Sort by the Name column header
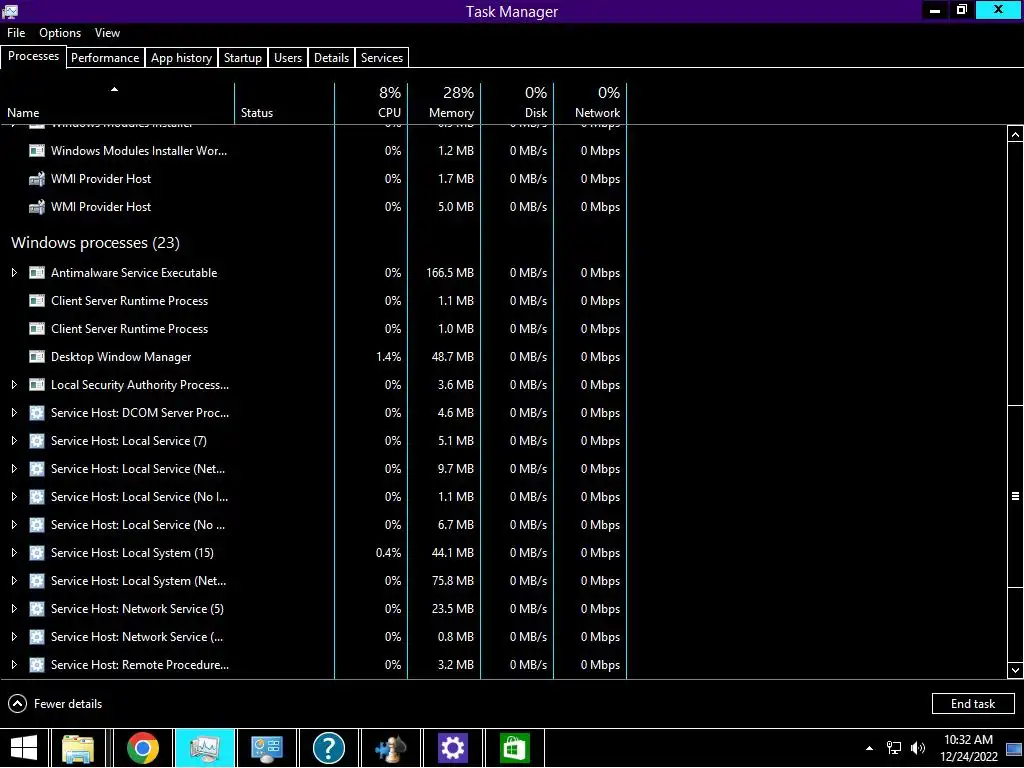Image resolution: width=1024 pixels, height=768 pixels. click(118, 103)
